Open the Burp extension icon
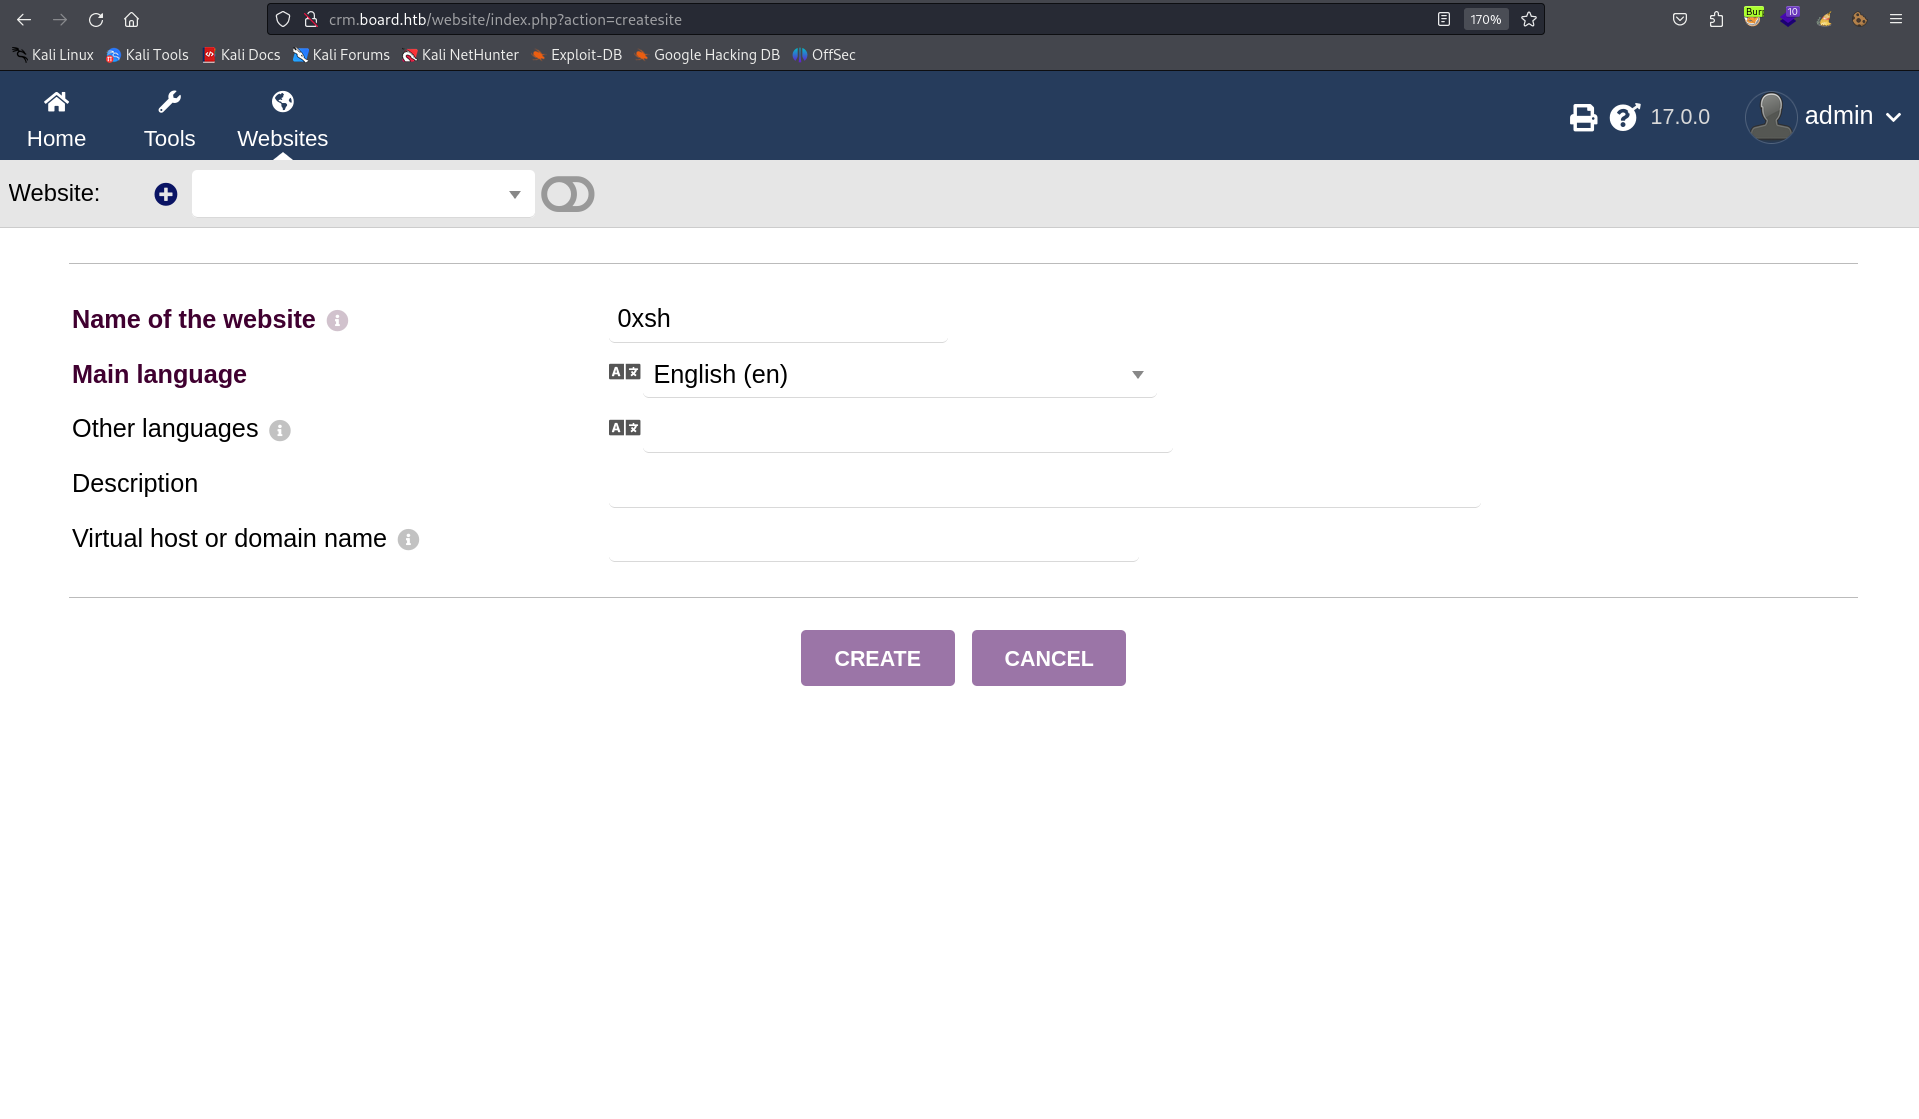The height and width of the screenshot is (1119, 1919). click(x=1752, y=17)
